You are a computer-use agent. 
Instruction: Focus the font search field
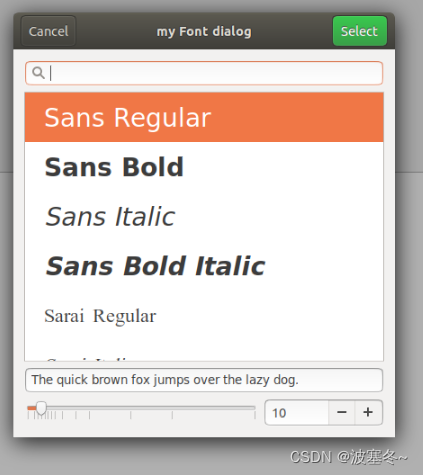(x=204, y=73)
